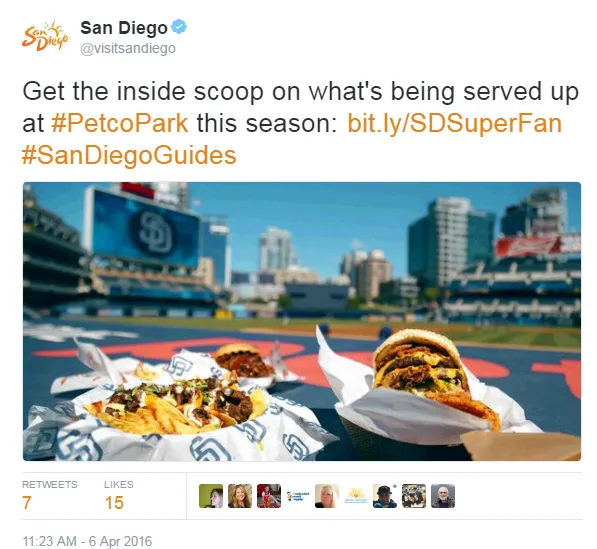Open the football players photo avatar

point(414,496)
